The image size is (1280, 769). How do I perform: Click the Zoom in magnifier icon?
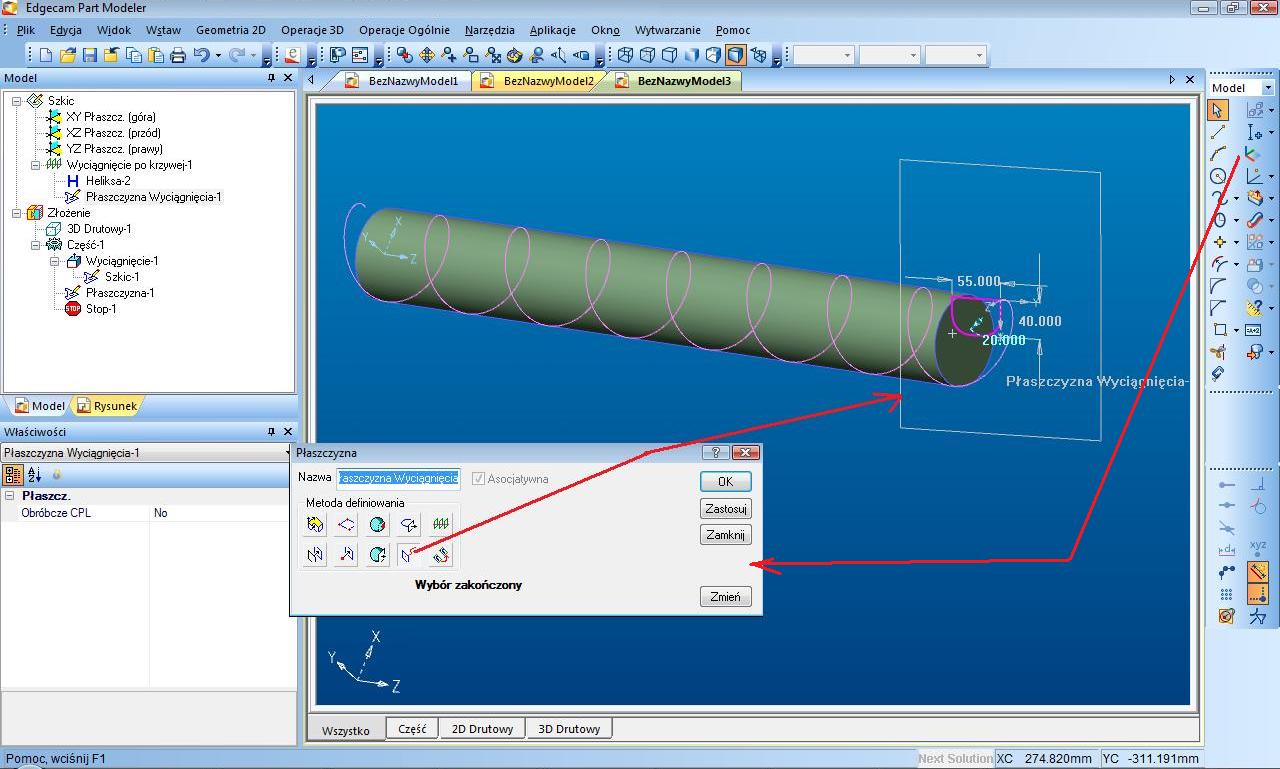point(449,55)
